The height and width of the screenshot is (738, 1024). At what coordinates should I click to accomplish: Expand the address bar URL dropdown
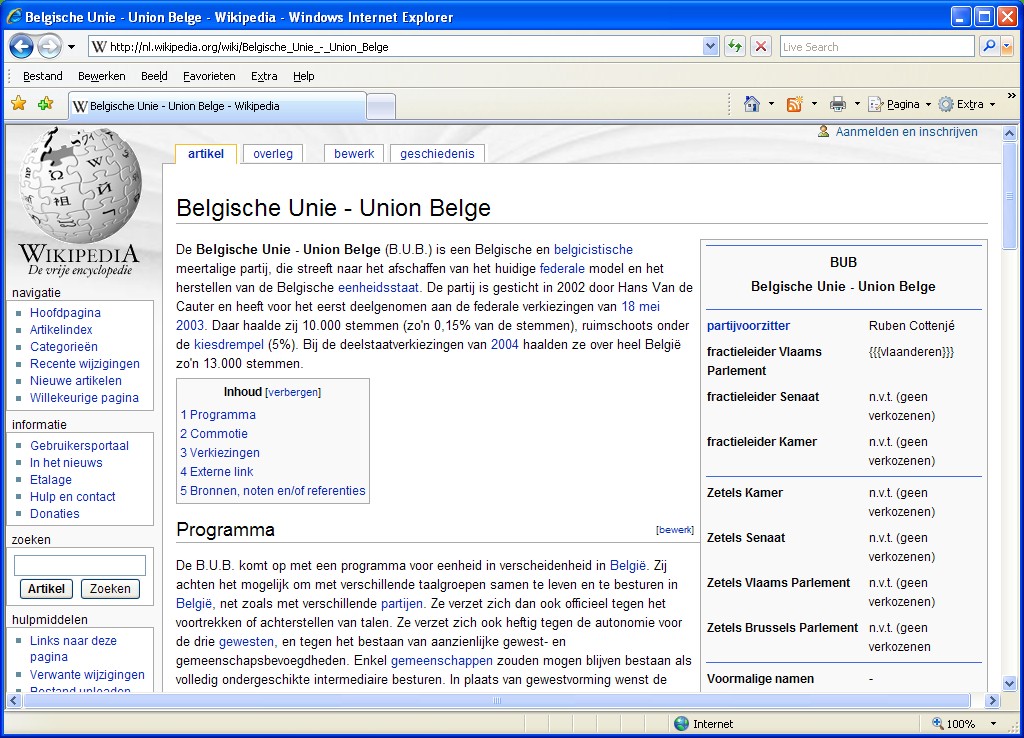click(x=710, y=46)
